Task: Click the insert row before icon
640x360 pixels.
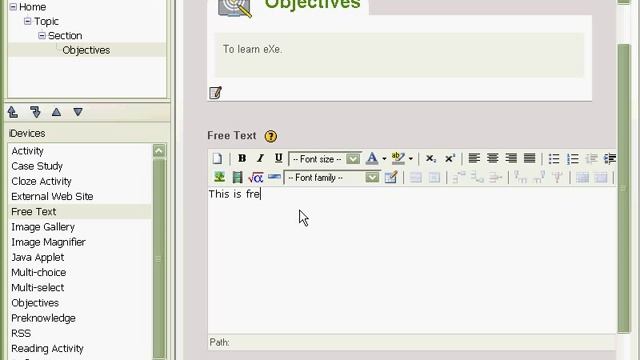Action: pyautogui.click(x=458, y=177)
